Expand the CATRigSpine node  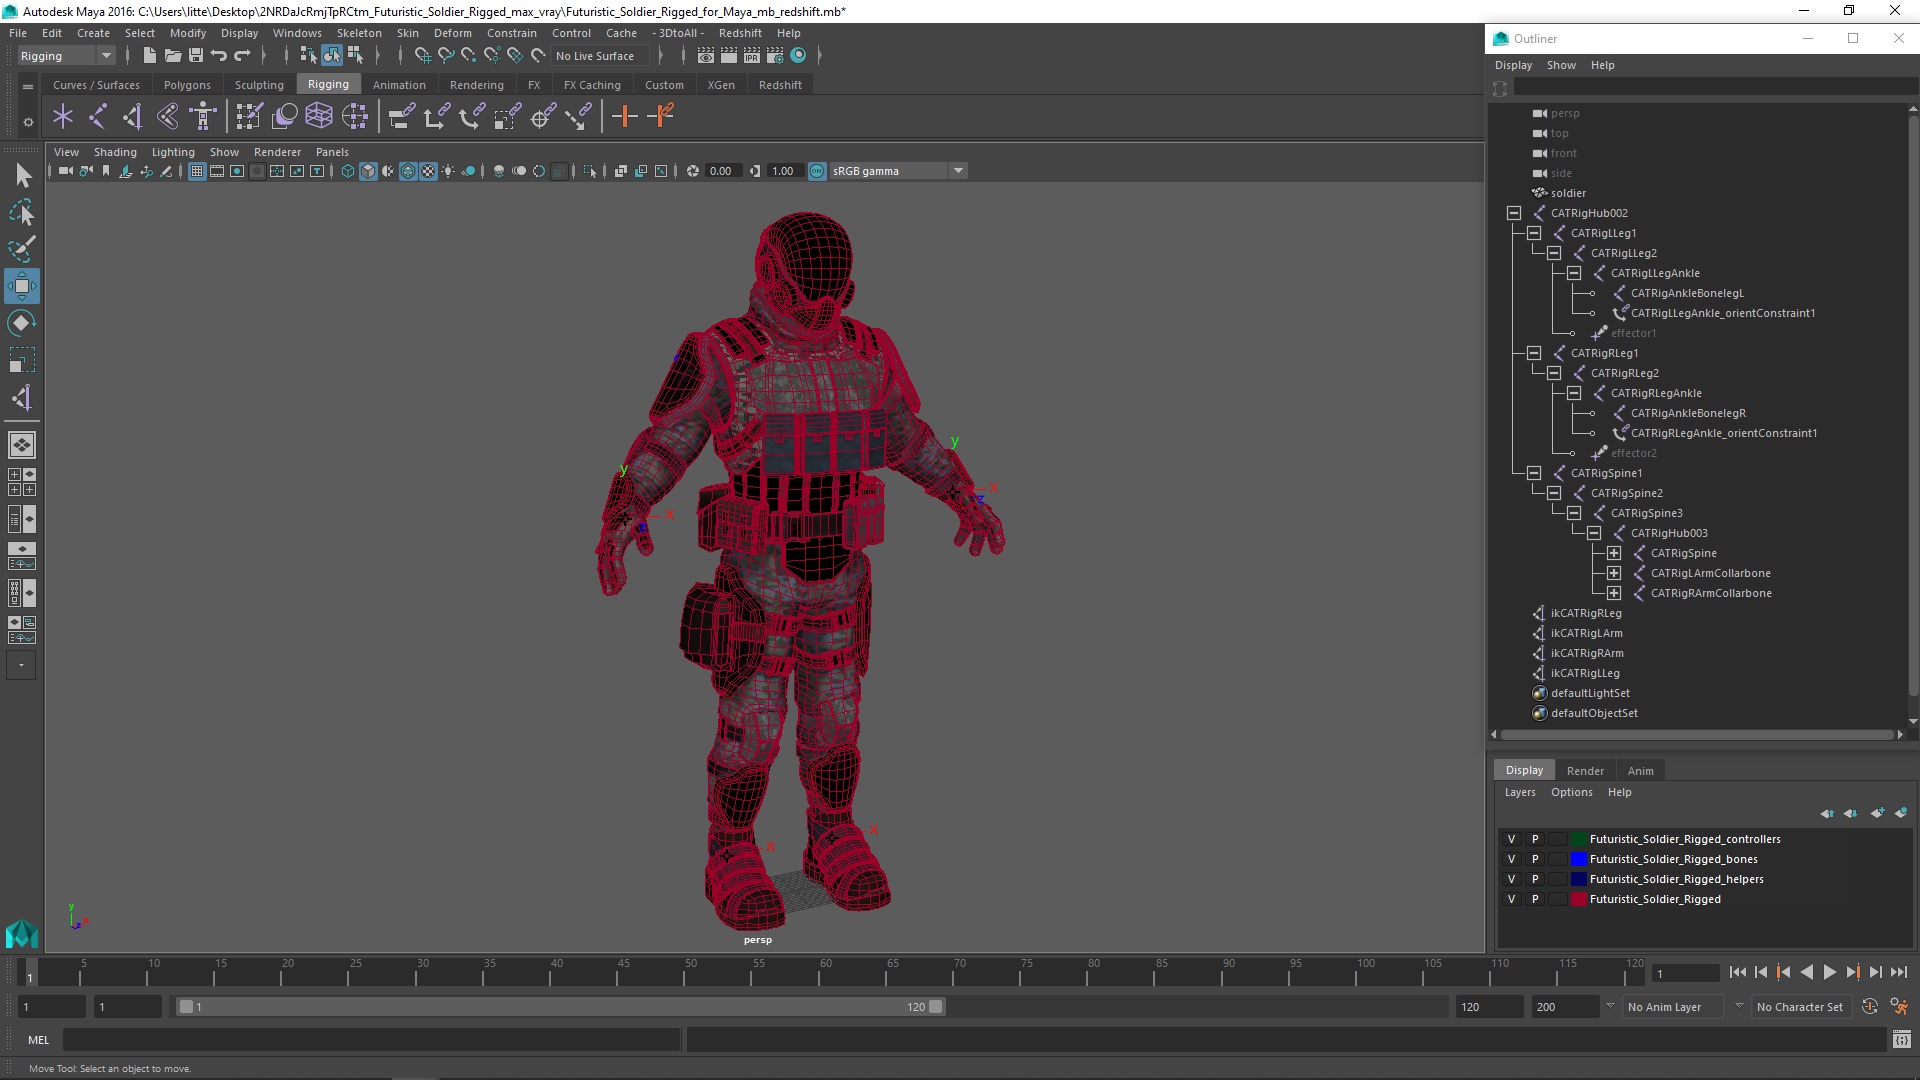click(x=1614, y=553)
